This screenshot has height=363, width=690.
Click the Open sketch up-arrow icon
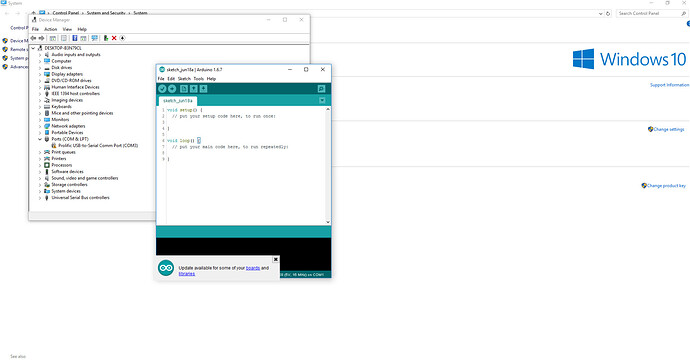click(194, 89)
